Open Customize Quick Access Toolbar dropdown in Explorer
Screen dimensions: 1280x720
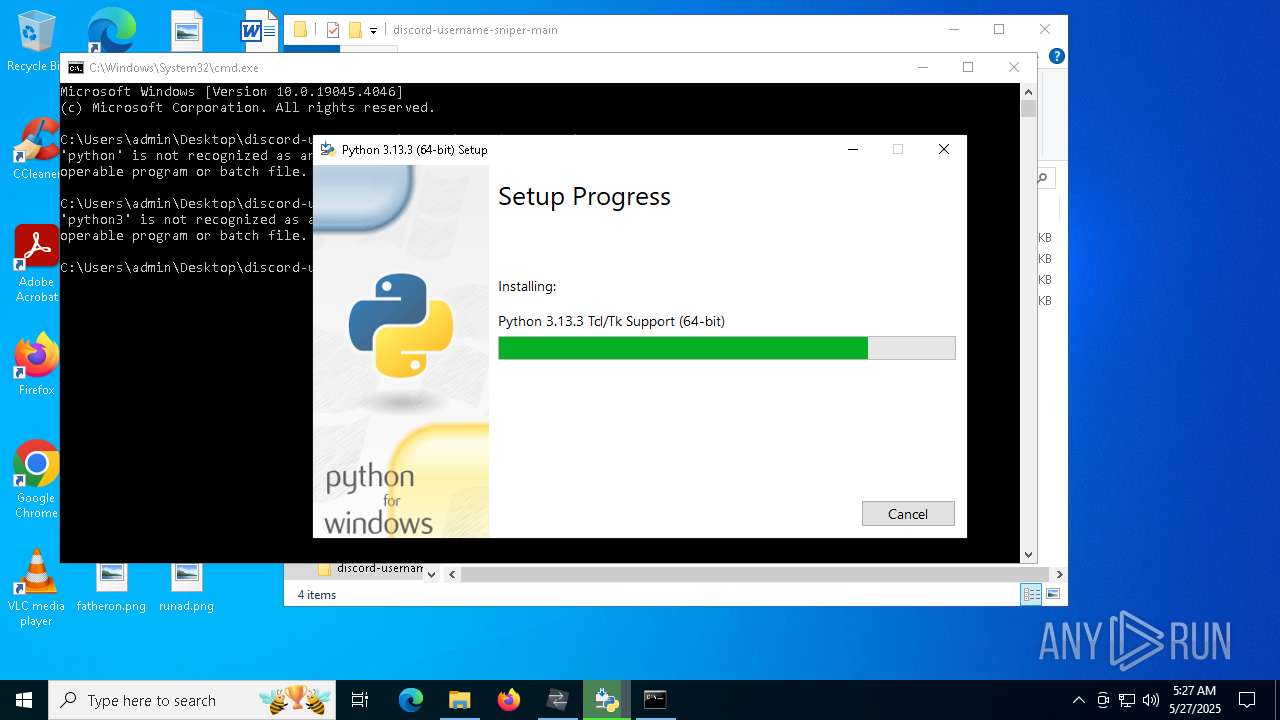coord(373,31)
